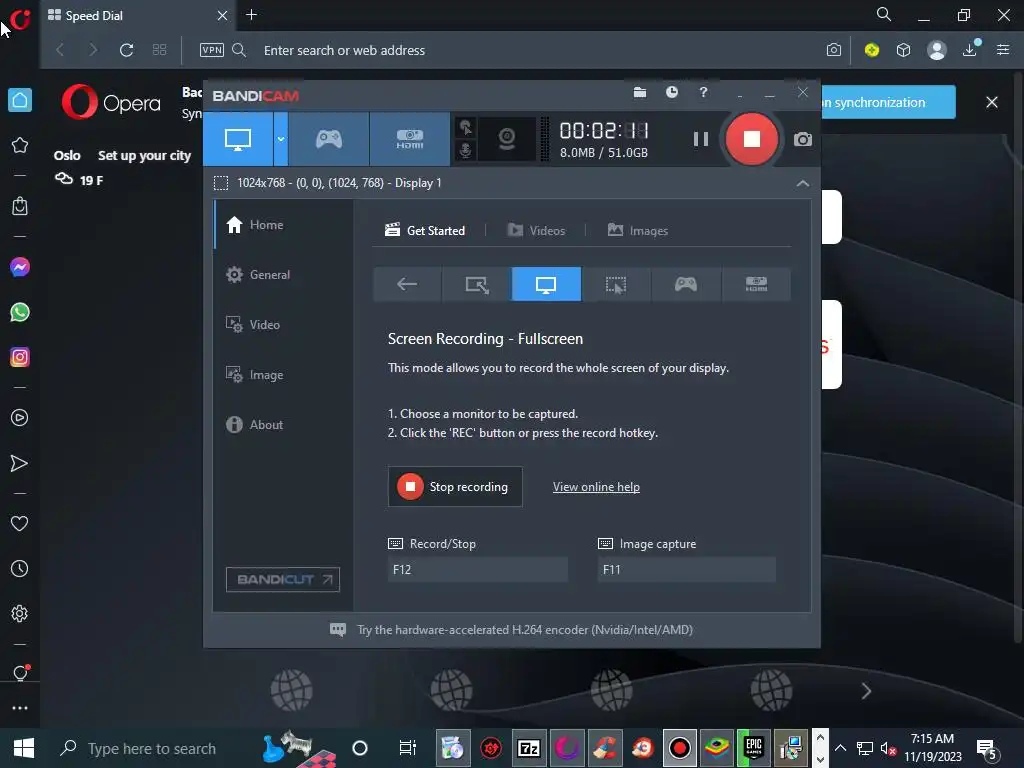Select around mouse recording mode icon
Image resolution: width=1024 pixels, height=768 pixels.
point(616,284)
